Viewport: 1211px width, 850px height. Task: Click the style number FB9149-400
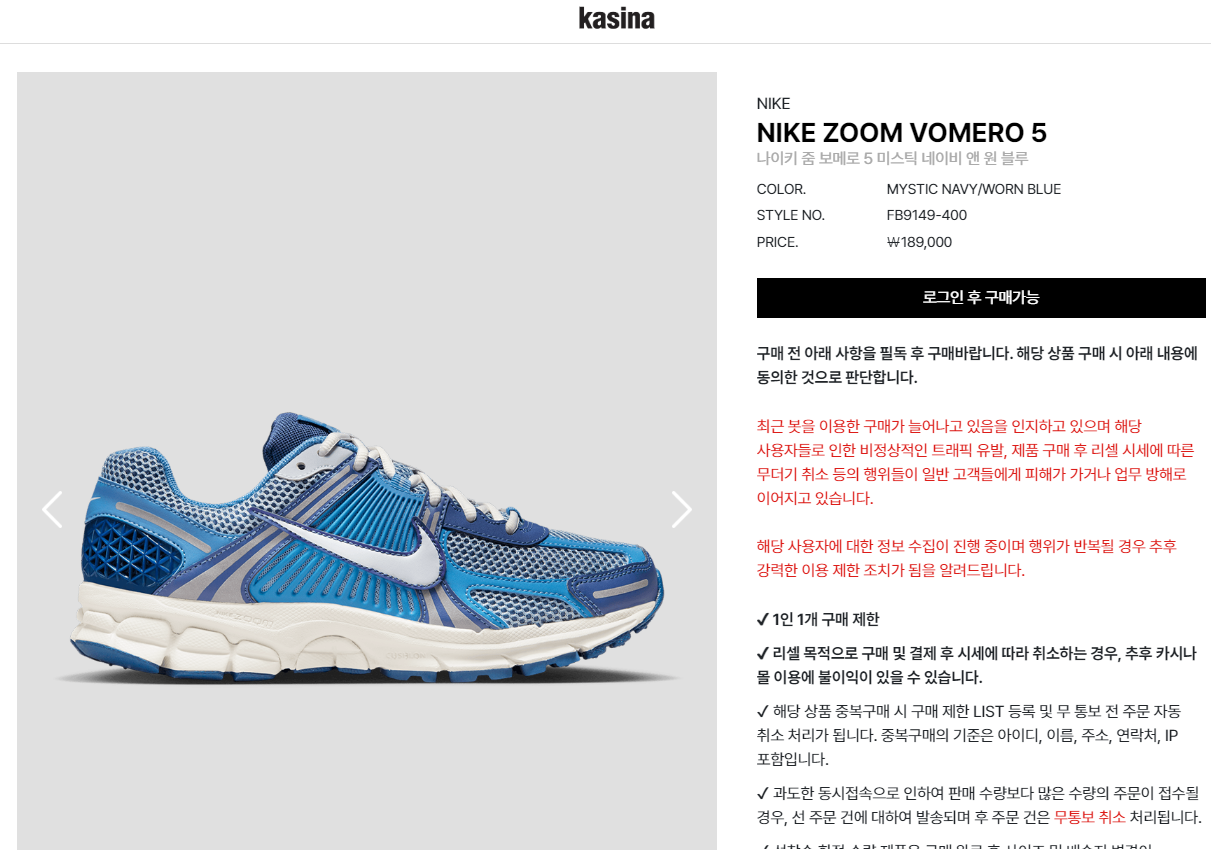click(926, 215)
